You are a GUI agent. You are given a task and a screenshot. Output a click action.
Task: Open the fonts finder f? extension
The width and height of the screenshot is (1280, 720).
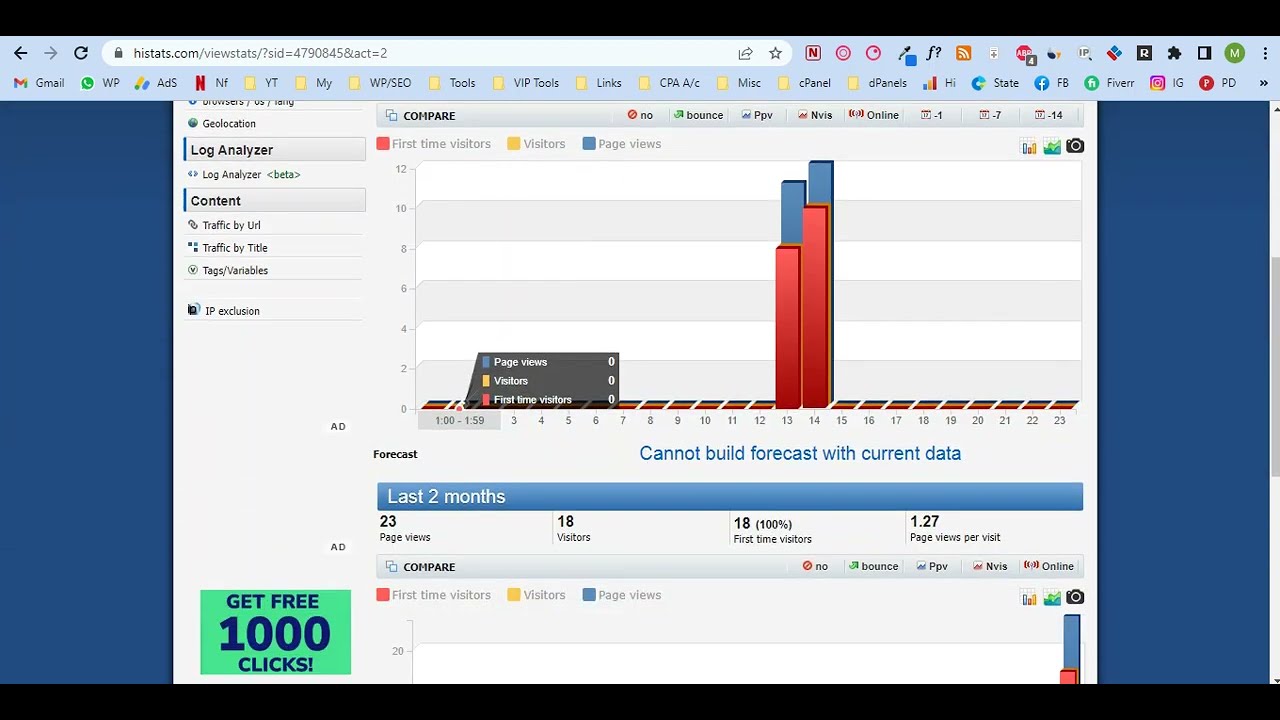(934, 53)
